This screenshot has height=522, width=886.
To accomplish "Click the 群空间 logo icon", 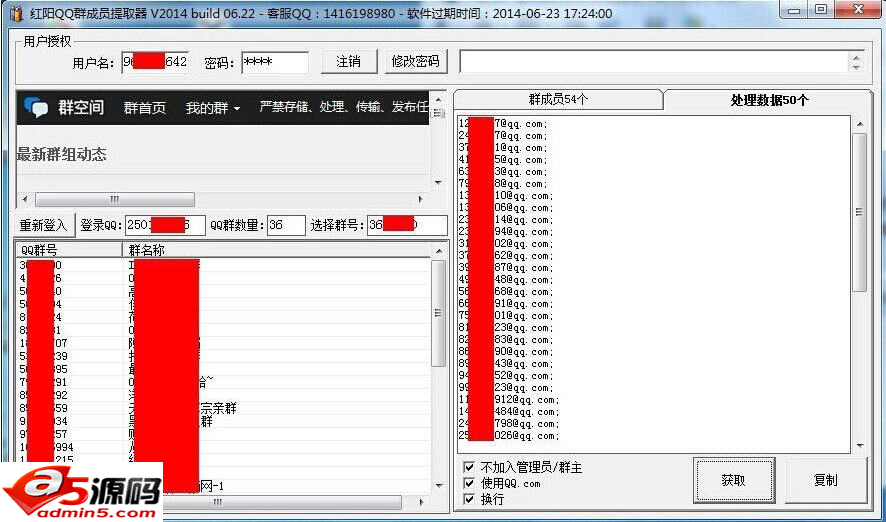I will click(x=36, y=107).
